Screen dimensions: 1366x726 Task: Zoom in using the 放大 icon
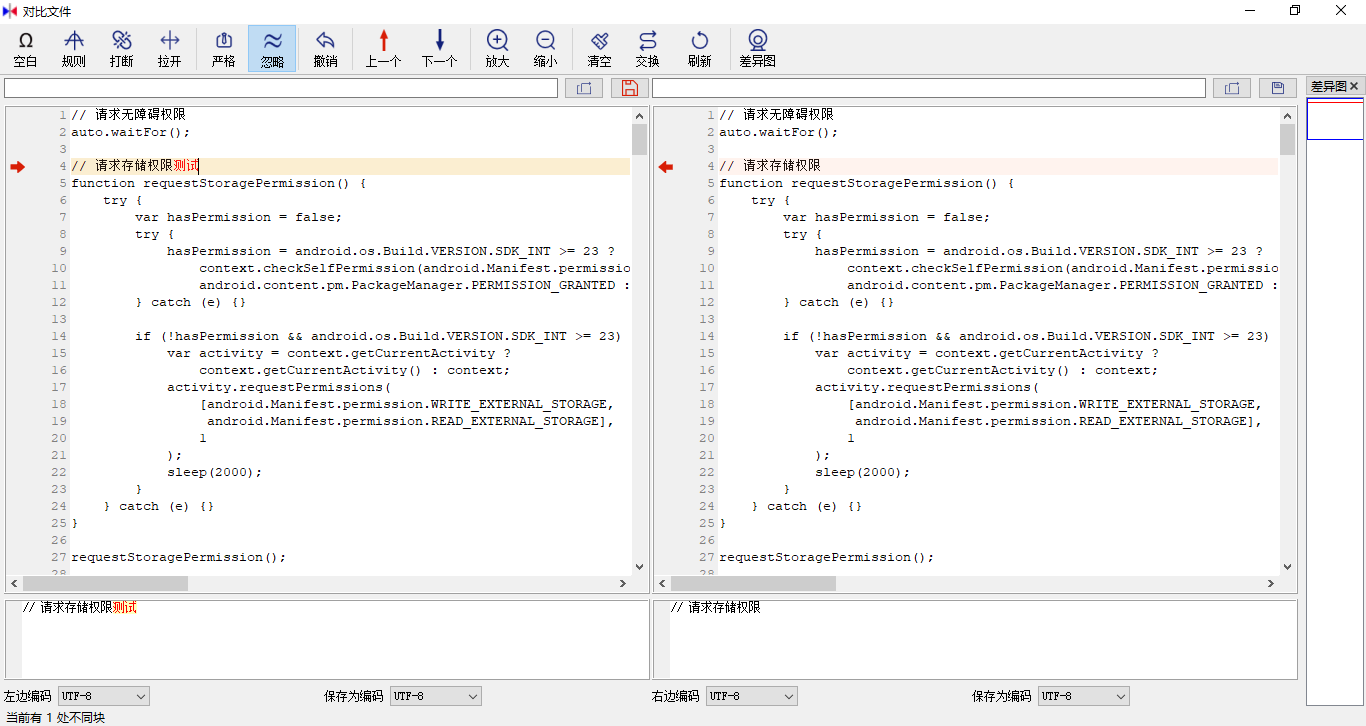coord(497,48)
